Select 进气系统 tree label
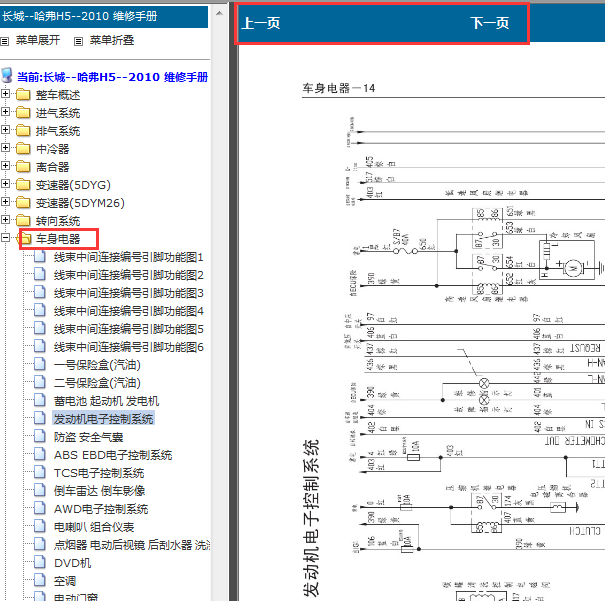The width and height of the screenshot is (605, 601). click(x=58, y=113)
